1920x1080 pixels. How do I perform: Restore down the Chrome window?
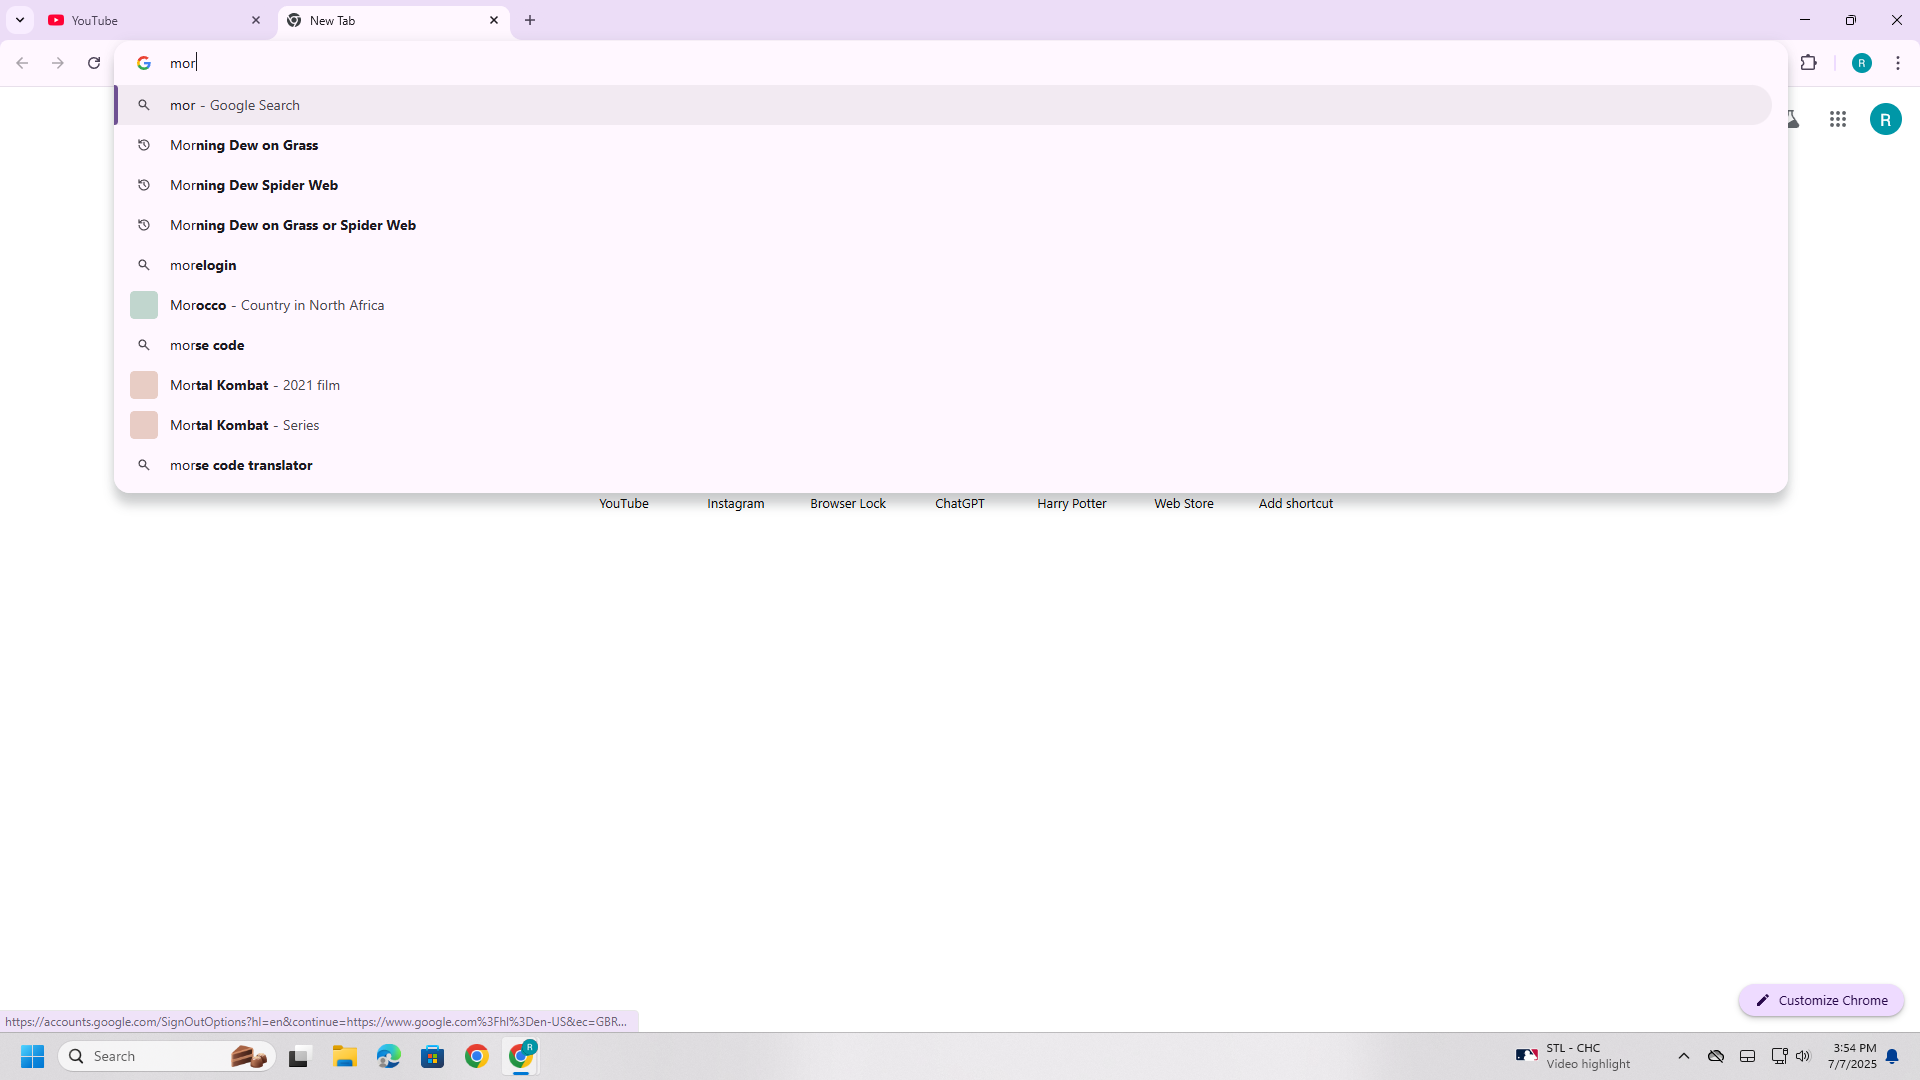click(x=1851, y=20)
